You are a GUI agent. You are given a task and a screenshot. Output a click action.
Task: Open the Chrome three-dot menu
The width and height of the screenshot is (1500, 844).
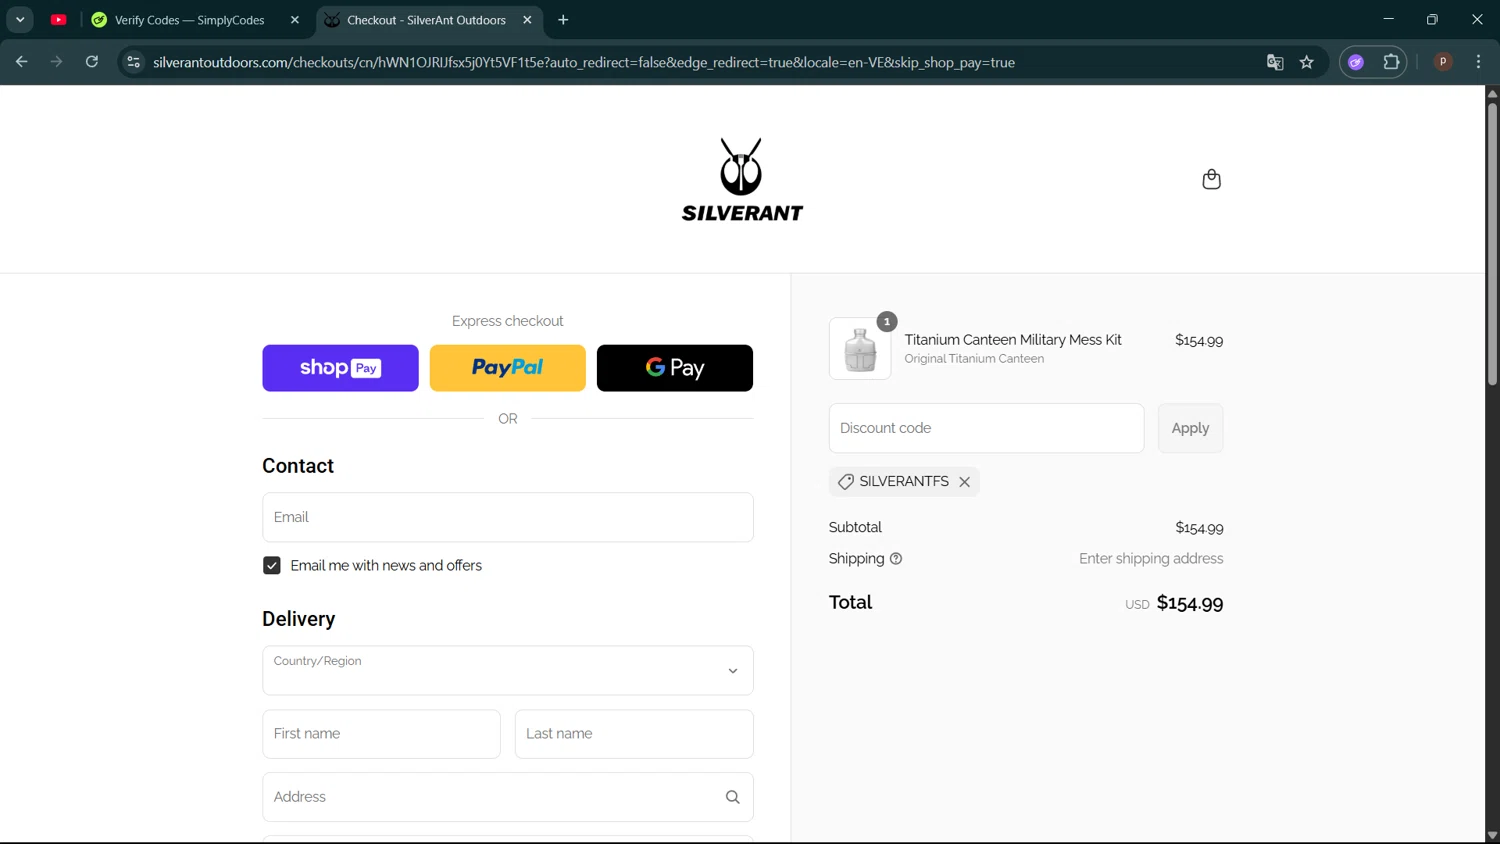click(1479, 62)
